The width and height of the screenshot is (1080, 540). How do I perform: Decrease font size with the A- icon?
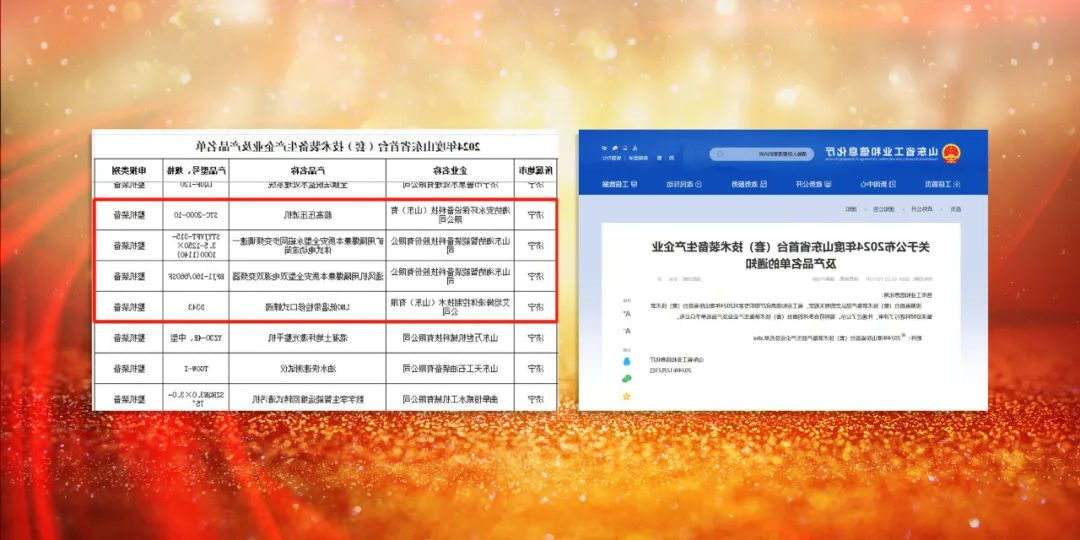[x=627, y=330]
